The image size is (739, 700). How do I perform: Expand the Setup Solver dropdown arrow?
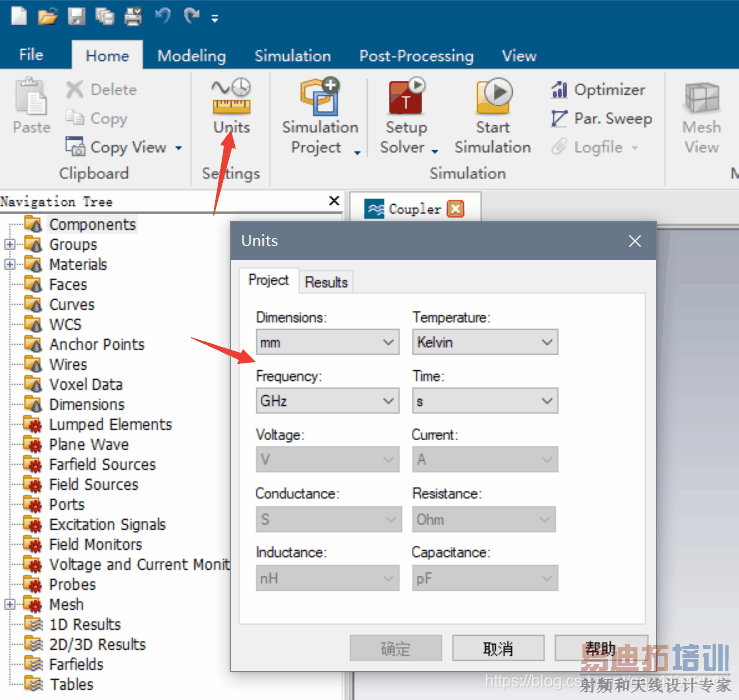(x=435, y=151)
